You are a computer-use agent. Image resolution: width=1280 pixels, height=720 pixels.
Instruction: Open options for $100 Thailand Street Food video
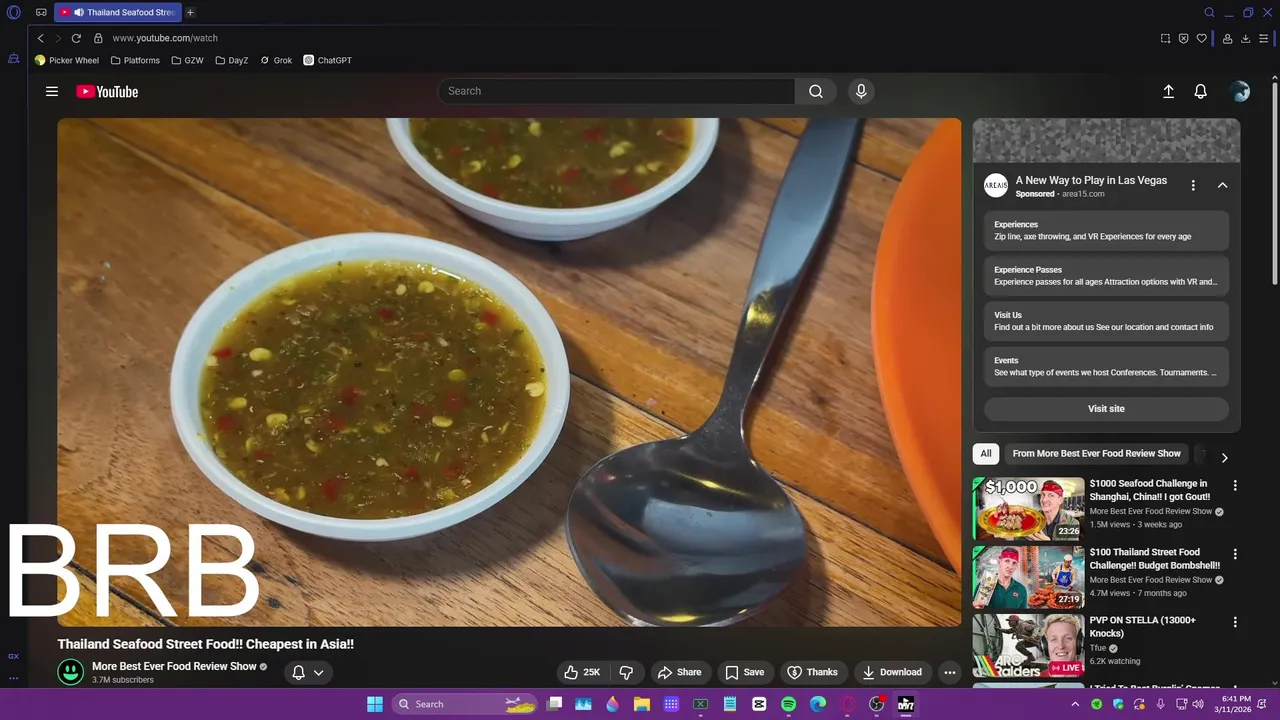(1235, 554)
